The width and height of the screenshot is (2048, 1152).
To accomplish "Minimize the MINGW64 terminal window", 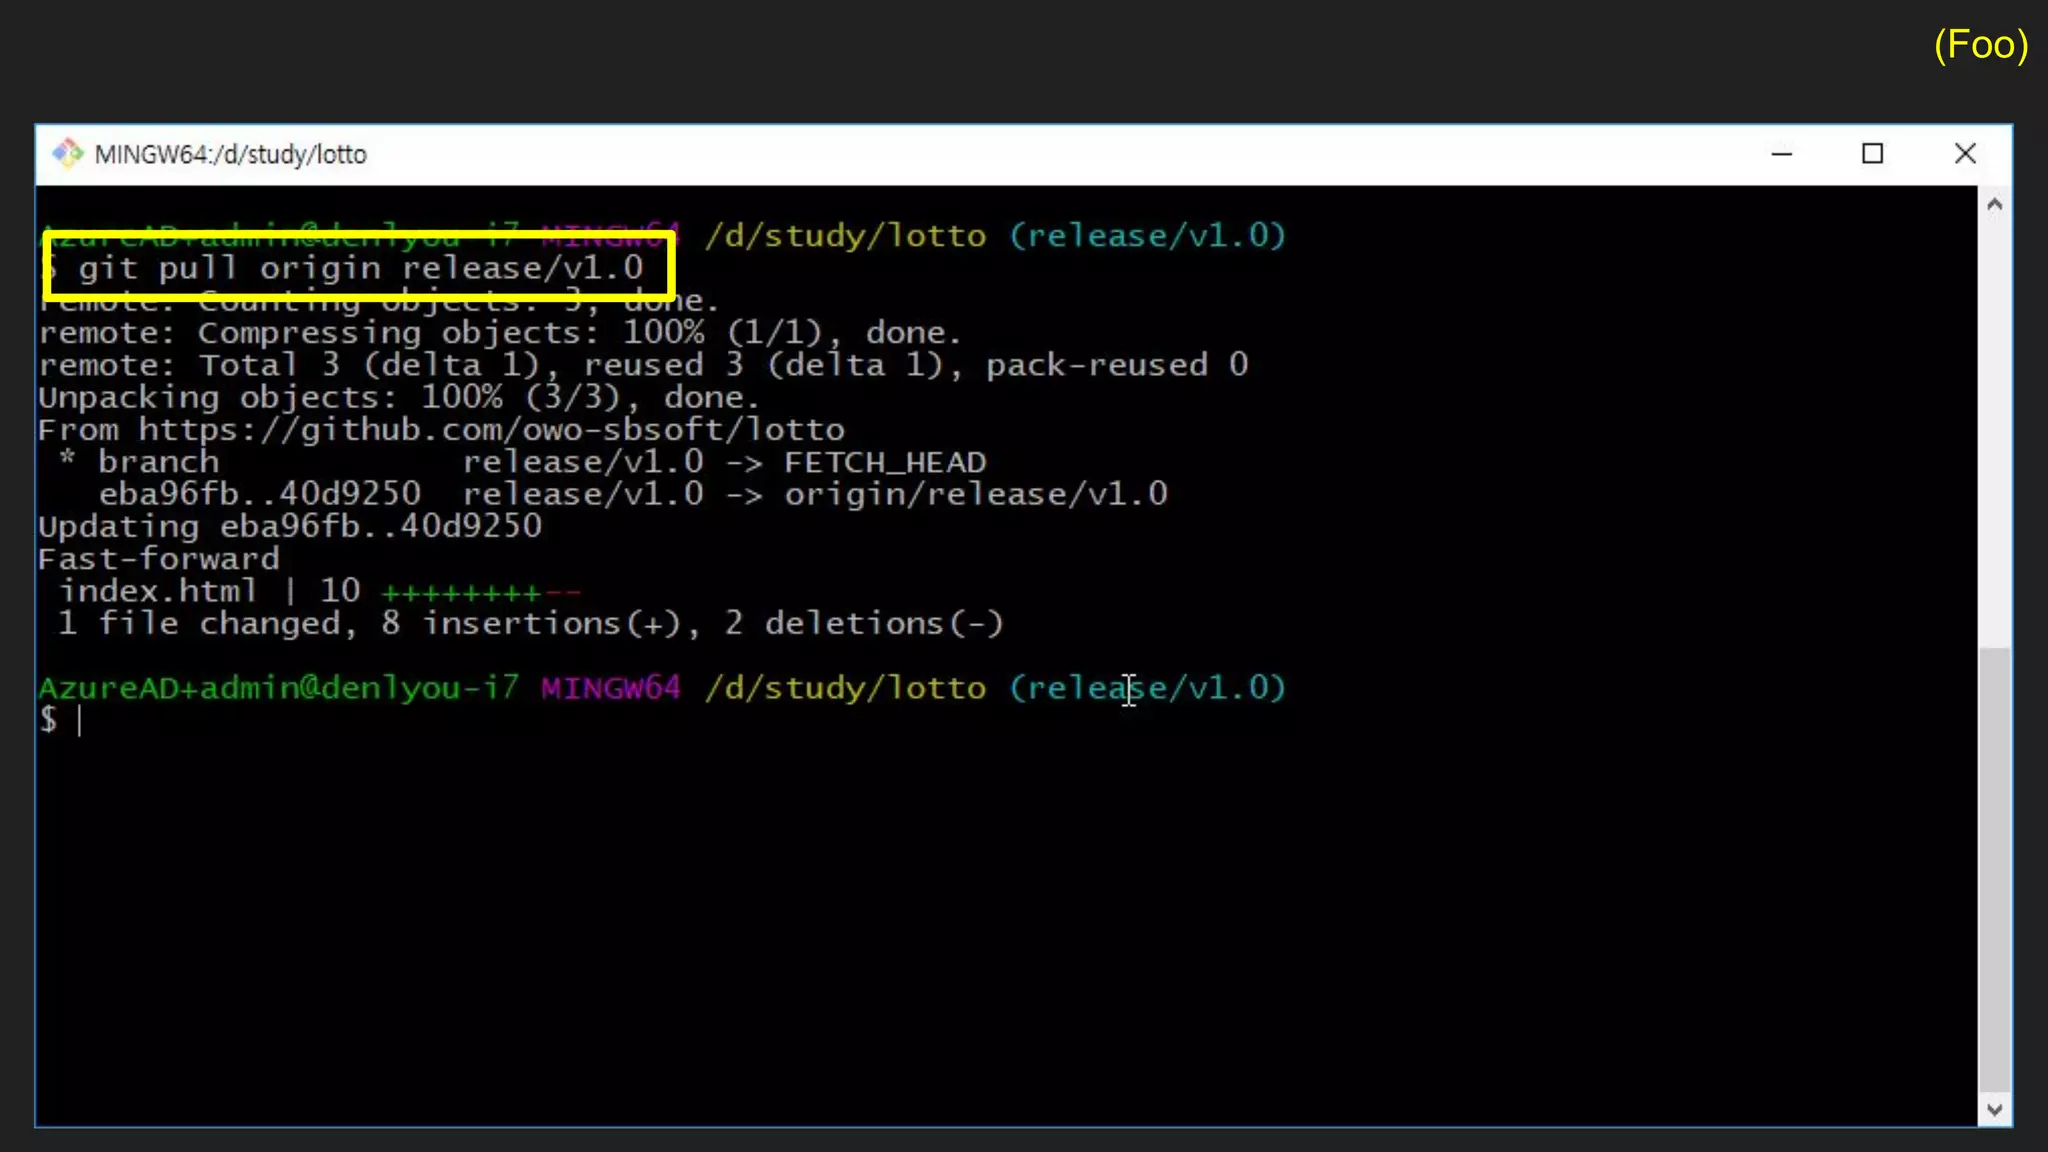I will pyautogui.click(x=1781, y=154).
